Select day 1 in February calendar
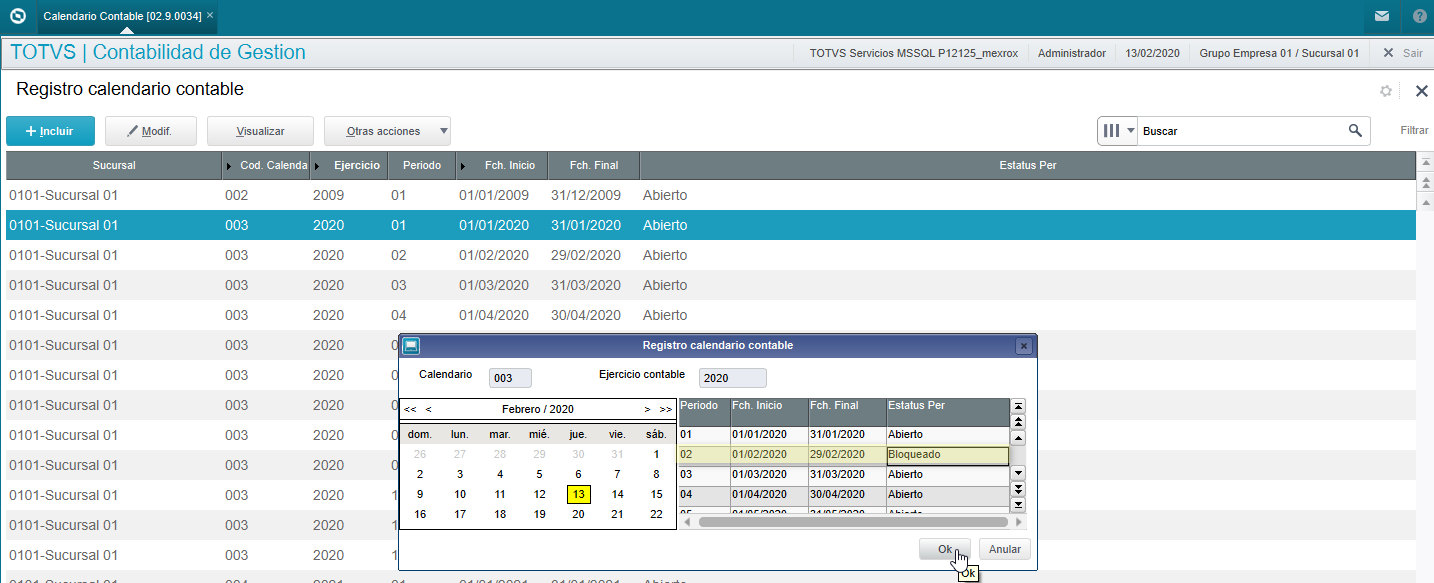This screenshot has height=583, width=1434. (x=656, y=454)
